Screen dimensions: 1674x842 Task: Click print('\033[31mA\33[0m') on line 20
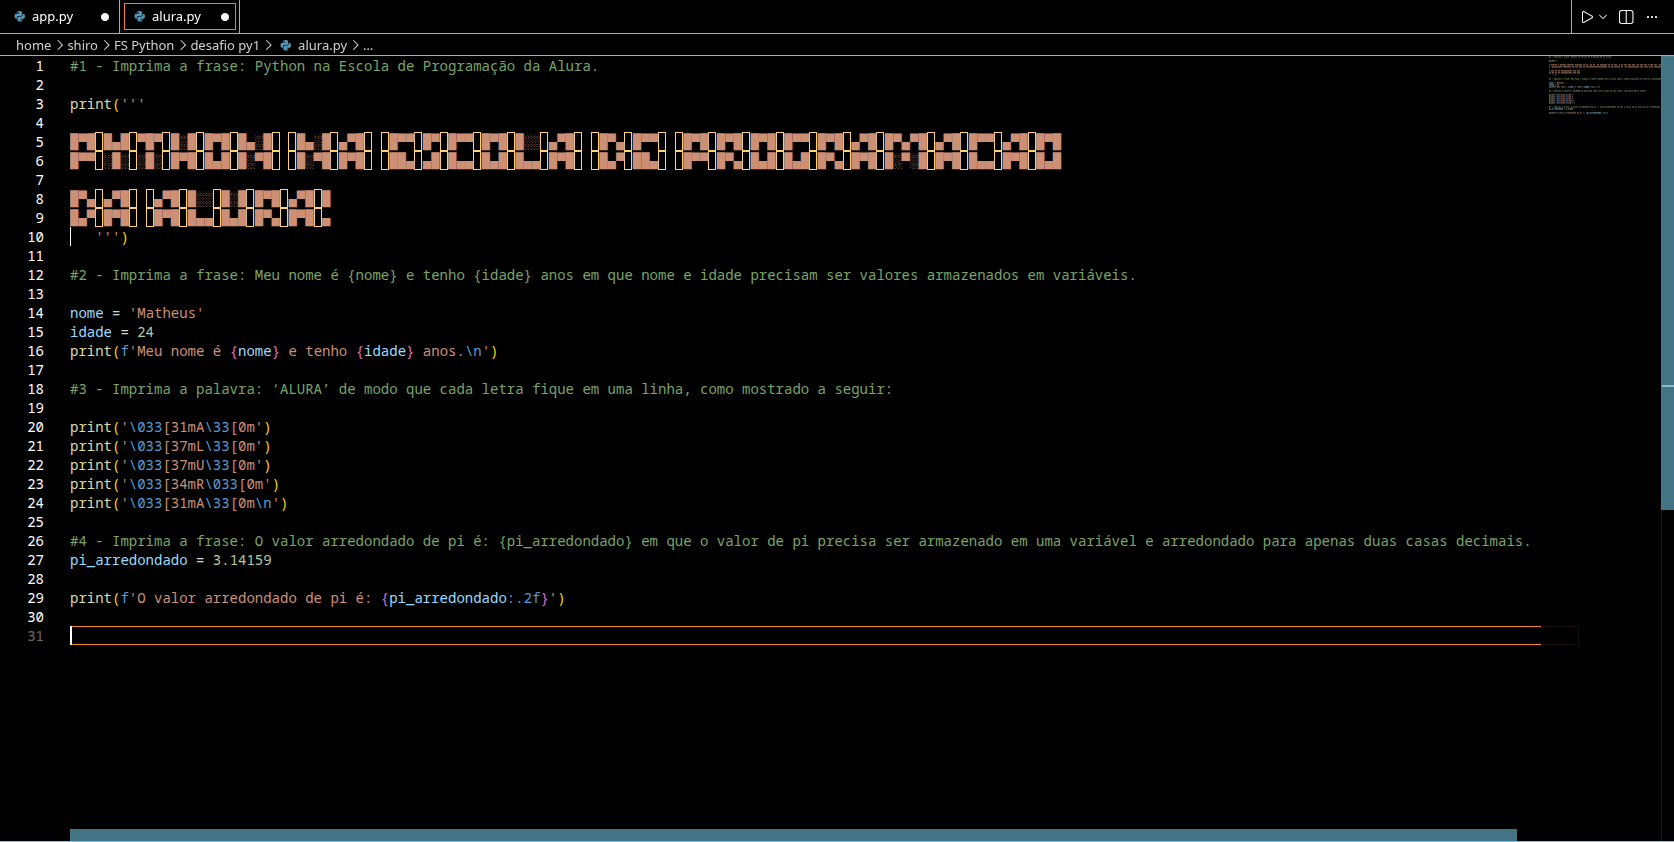(x=170, y=427)
